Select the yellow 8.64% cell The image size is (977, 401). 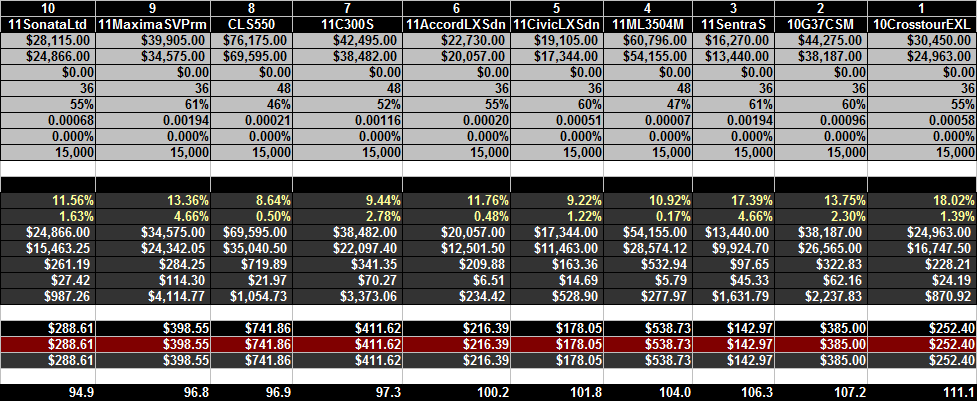click(x=252, y=200)
